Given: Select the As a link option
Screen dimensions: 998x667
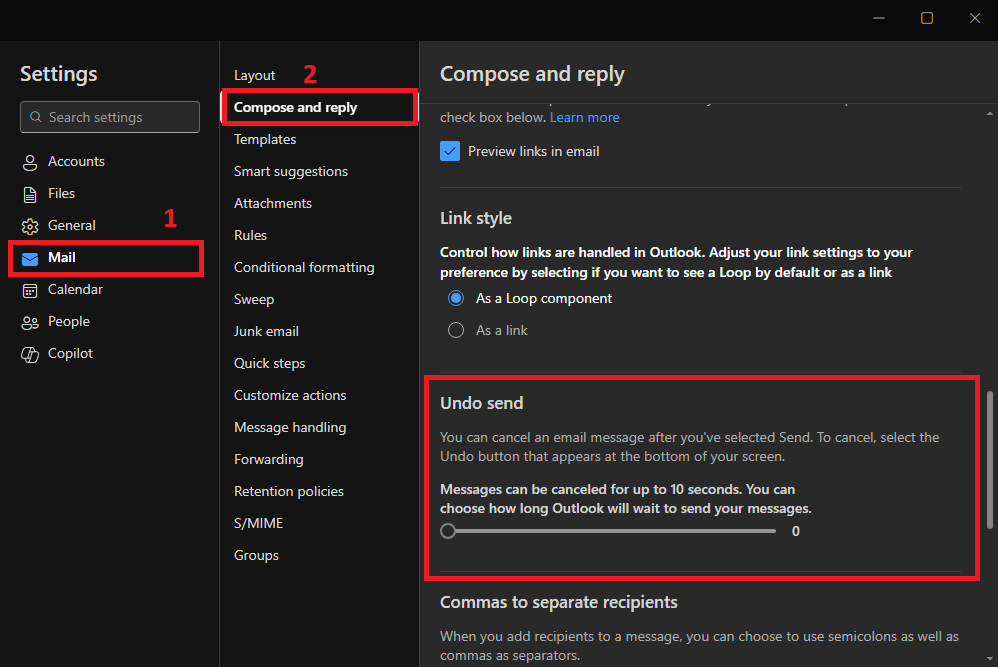Looking at the screenshot, I should (456, 330).
